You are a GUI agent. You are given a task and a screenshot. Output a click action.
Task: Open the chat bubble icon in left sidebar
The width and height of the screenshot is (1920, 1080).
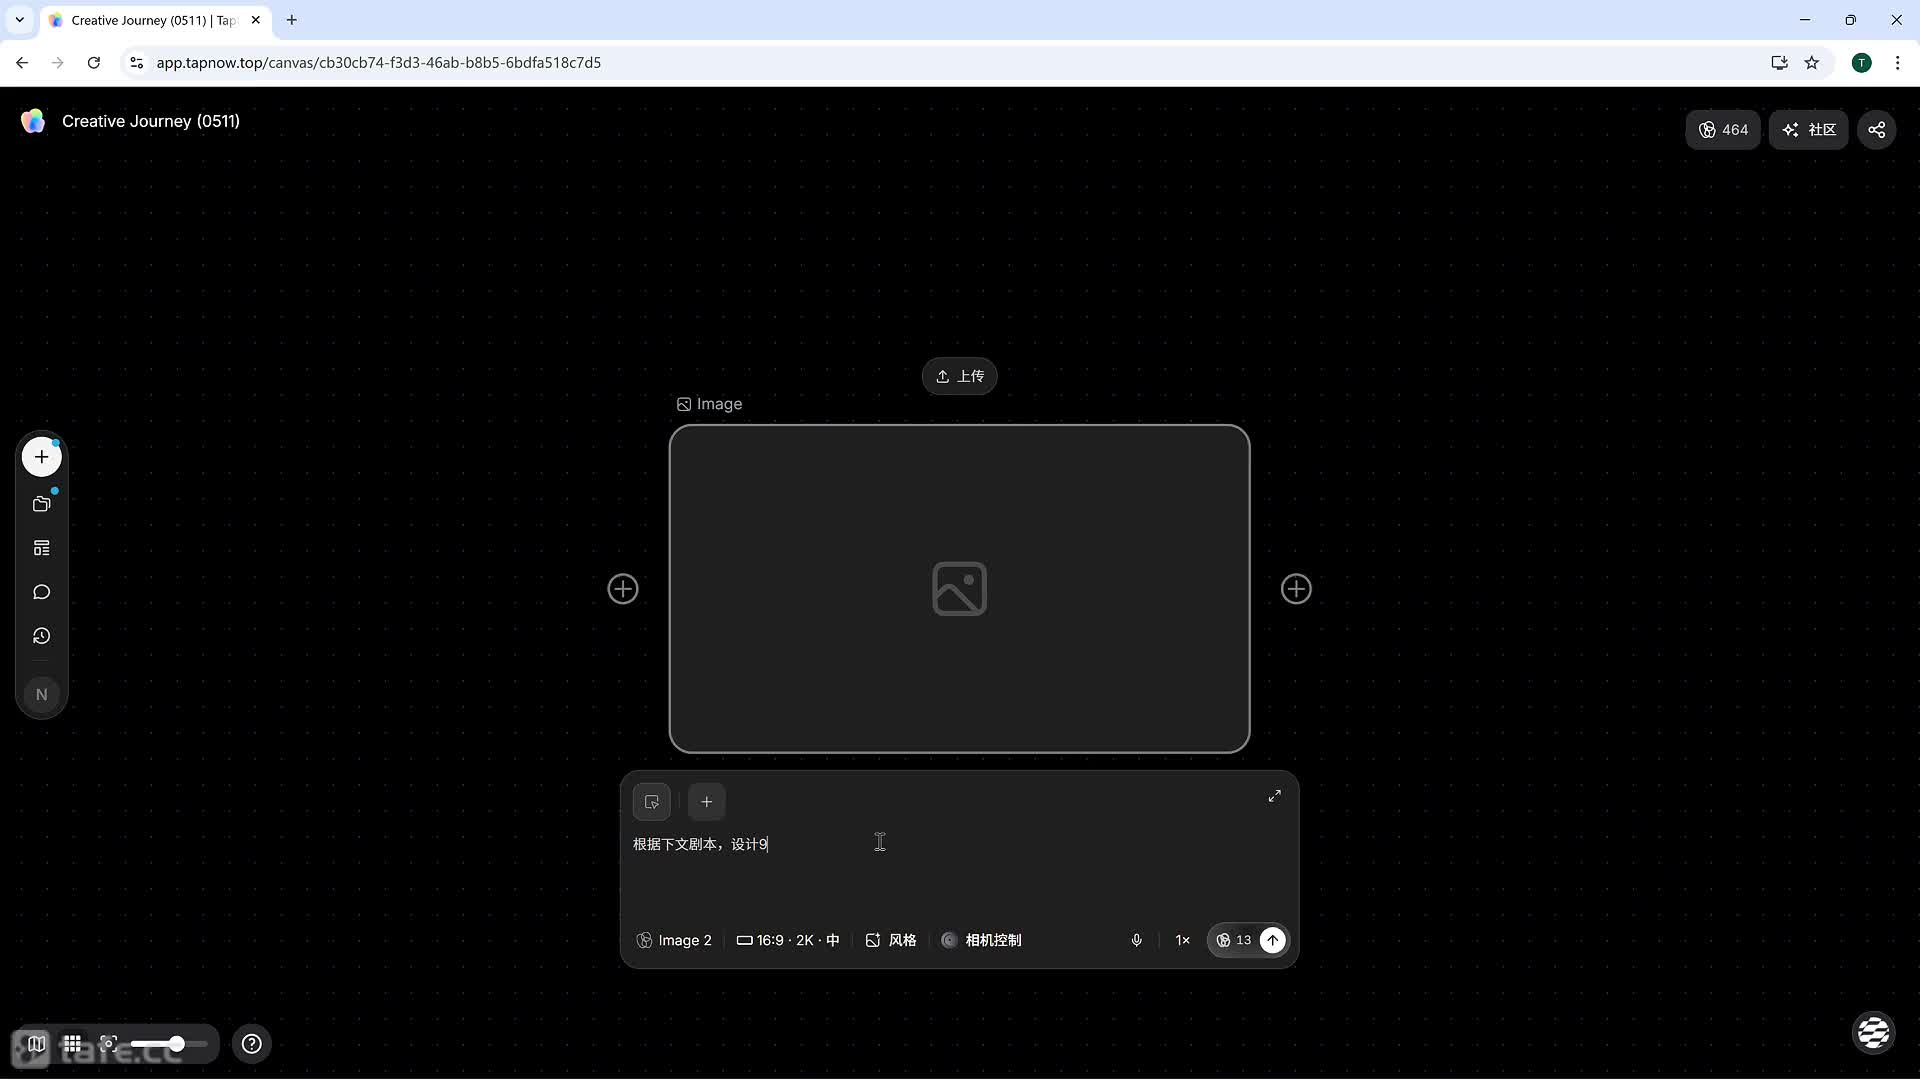41,592
